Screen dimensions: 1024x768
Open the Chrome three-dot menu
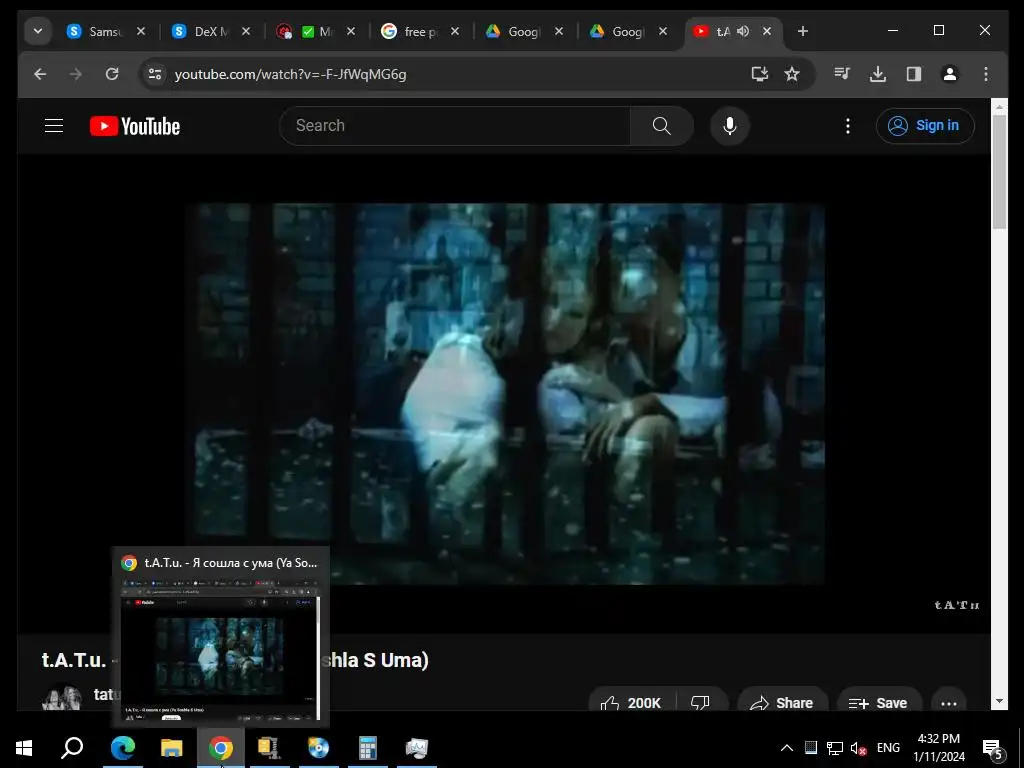pyautogui.click(x=985, y=74)
